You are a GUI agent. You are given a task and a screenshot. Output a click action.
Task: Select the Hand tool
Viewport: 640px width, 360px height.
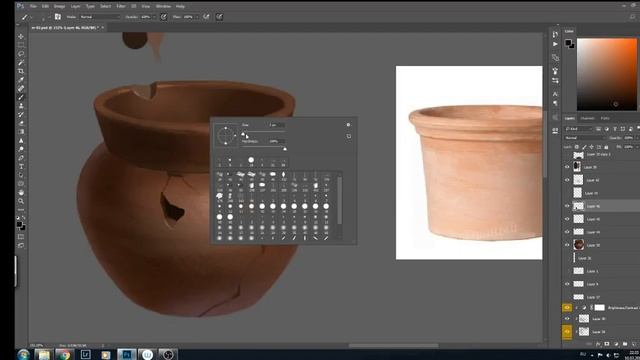(21, 192)
